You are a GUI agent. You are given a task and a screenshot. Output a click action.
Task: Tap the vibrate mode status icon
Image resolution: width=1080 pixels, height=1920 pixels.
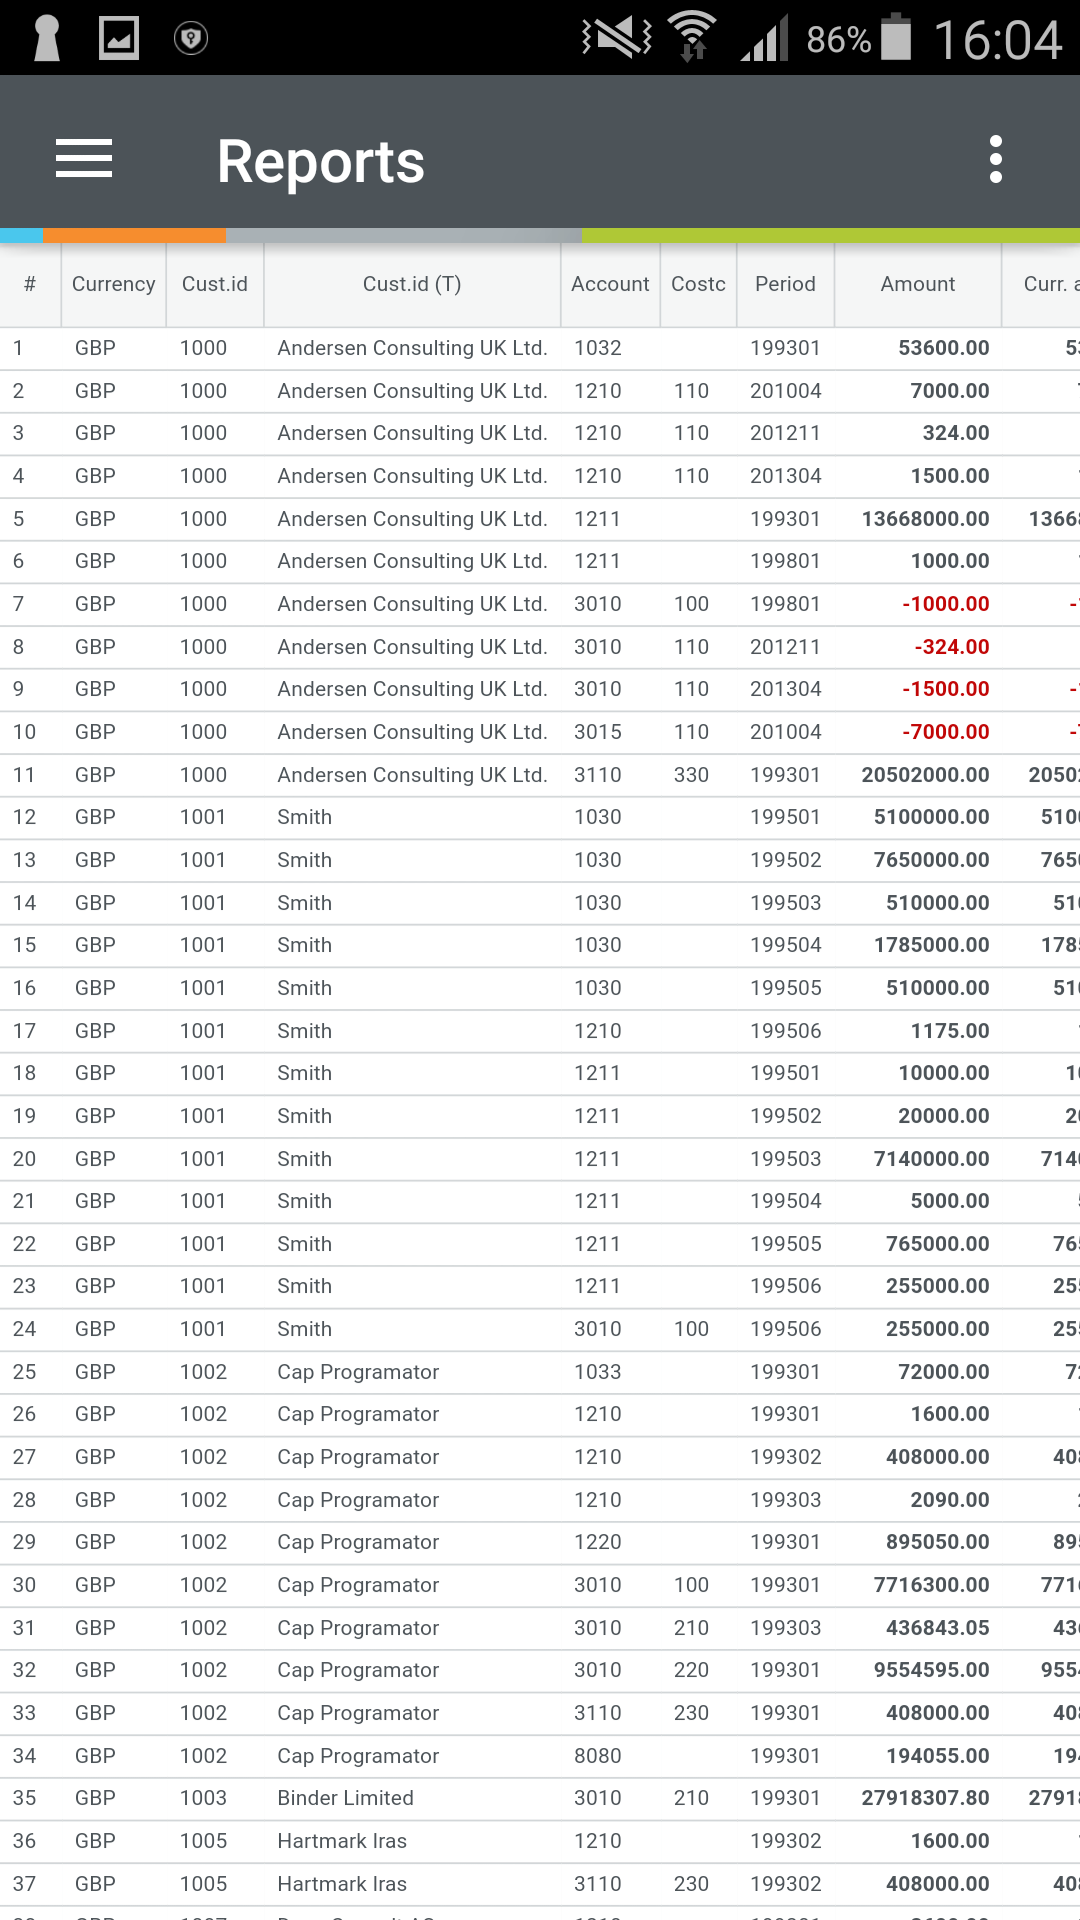617,38
